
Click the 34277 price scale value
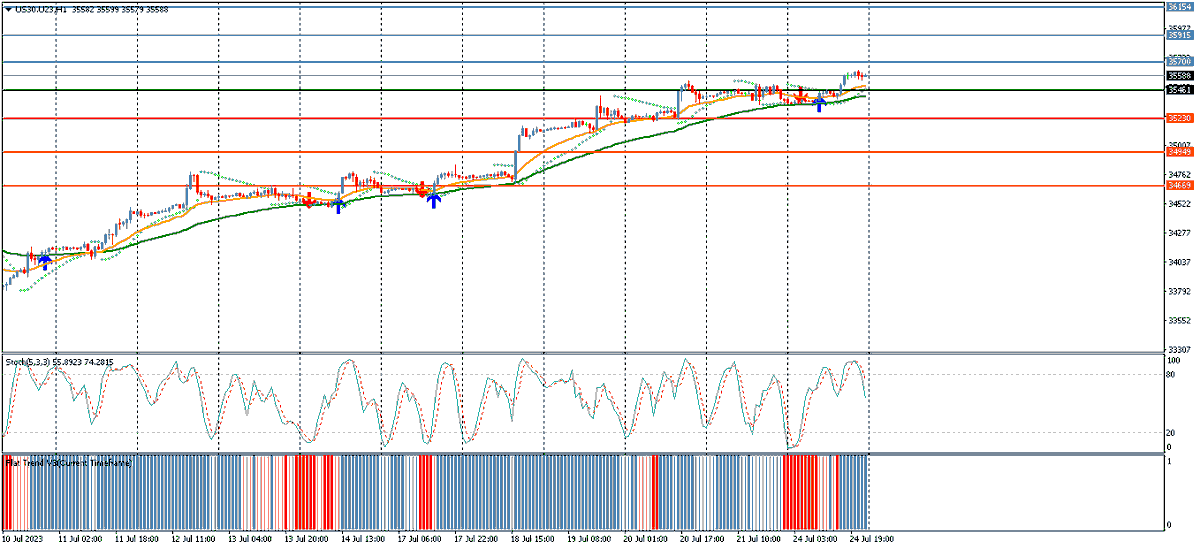[x=1179, y=233]
